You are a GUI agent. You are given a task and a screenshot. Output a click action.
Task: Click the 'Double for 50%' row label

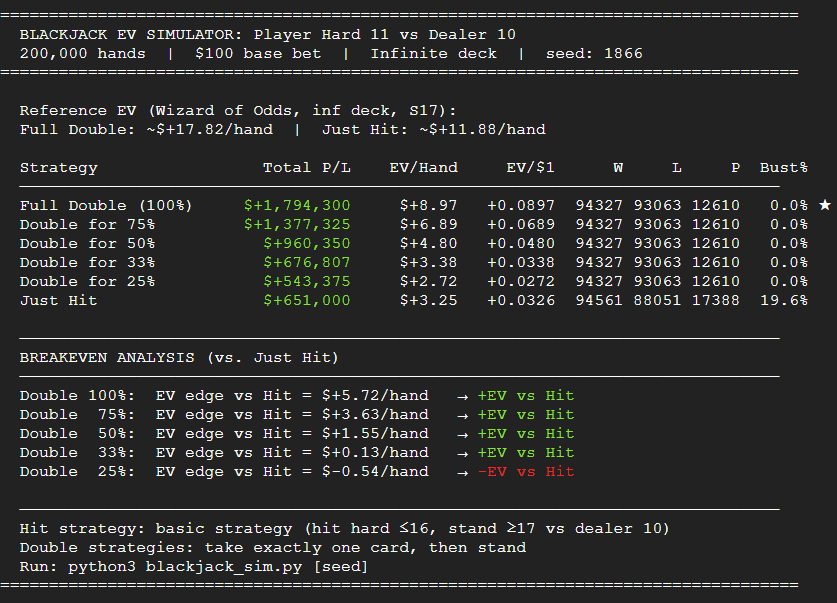click(x=87, y=244)
